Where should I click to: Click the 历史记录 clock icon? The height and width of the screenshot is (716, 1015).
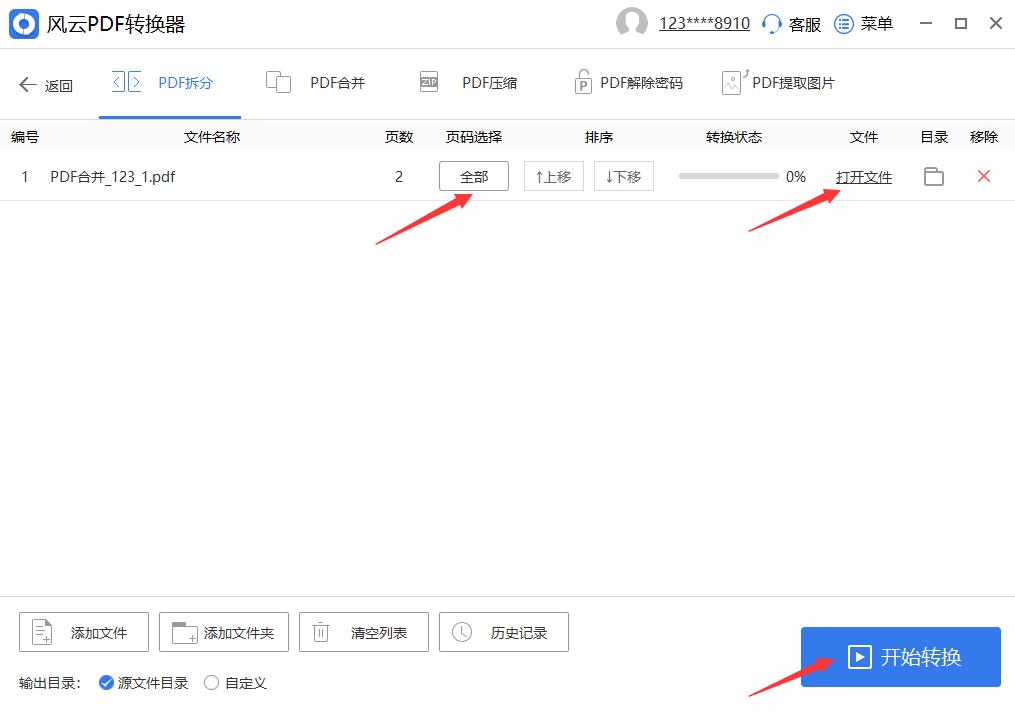click(x=462, y=632)
